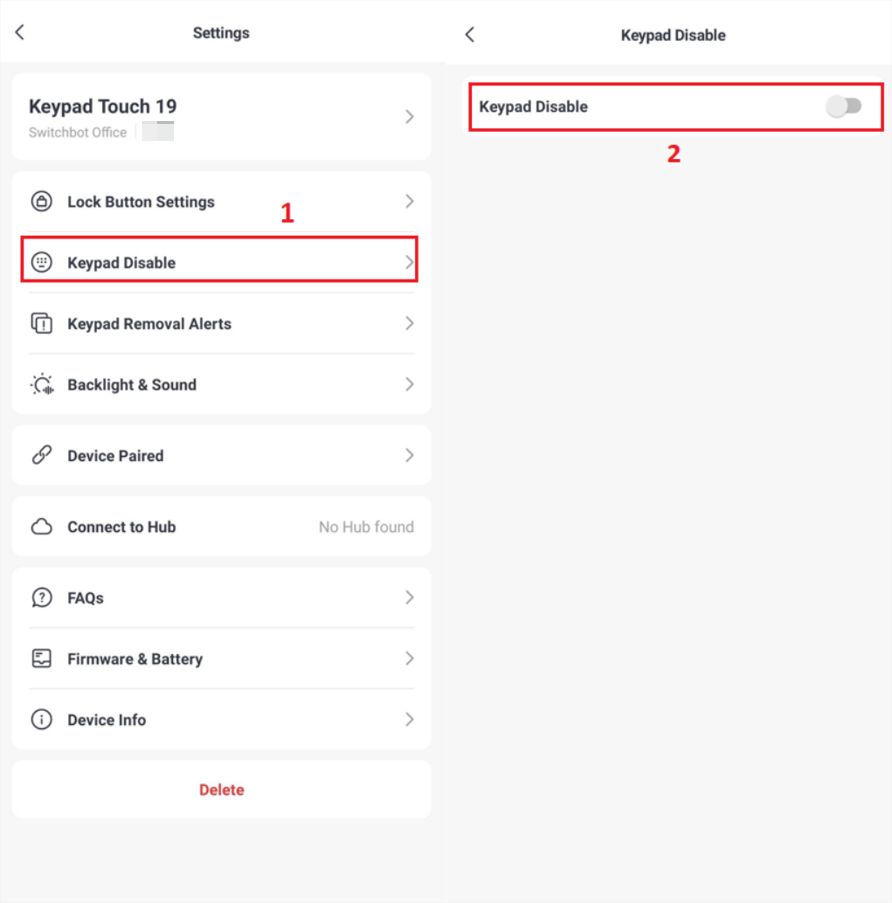Click the Lock Button Settings lock icon
The image size is (892, 903).
42,202
